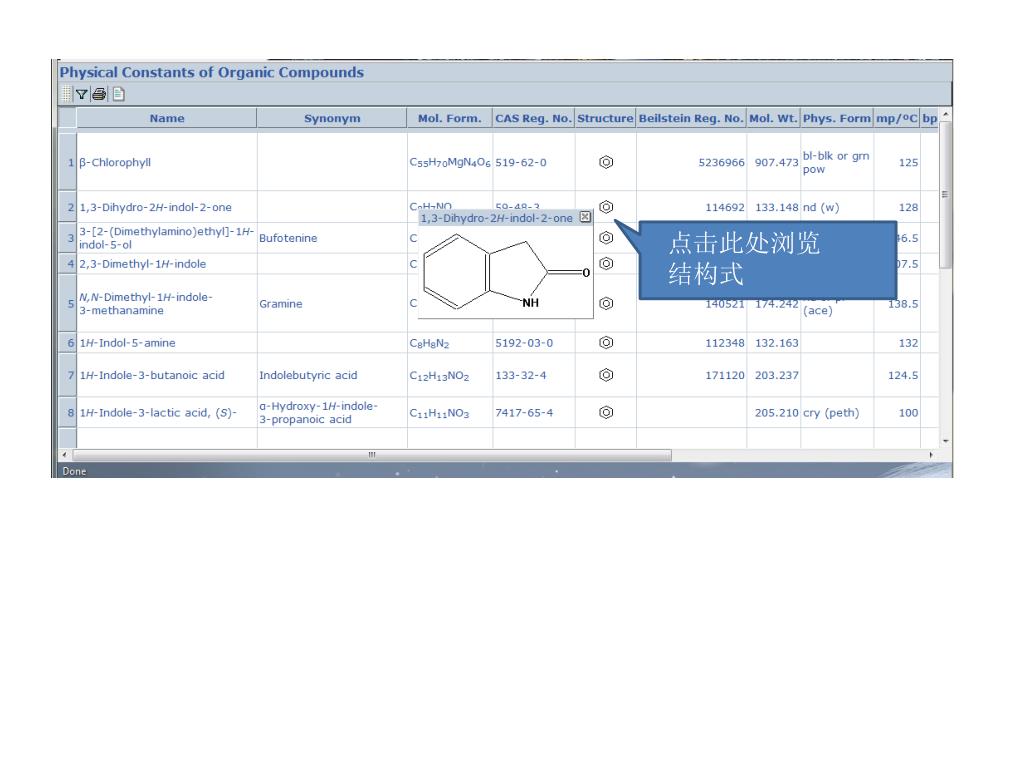Show structure icon for β-Chlorophyll row

tap(606, 162)
